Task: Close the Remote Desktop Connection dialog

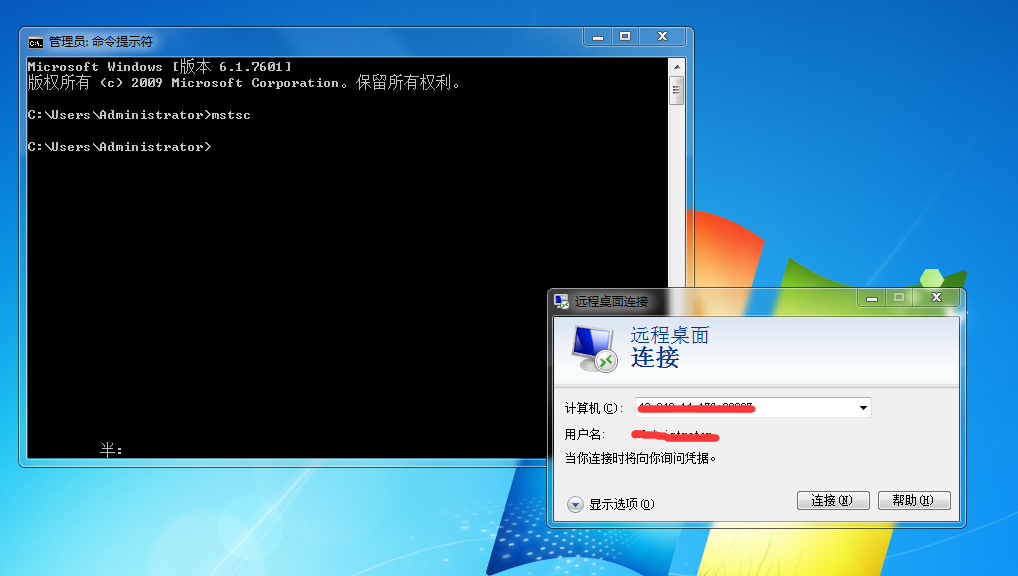Action: click(936, 298)
